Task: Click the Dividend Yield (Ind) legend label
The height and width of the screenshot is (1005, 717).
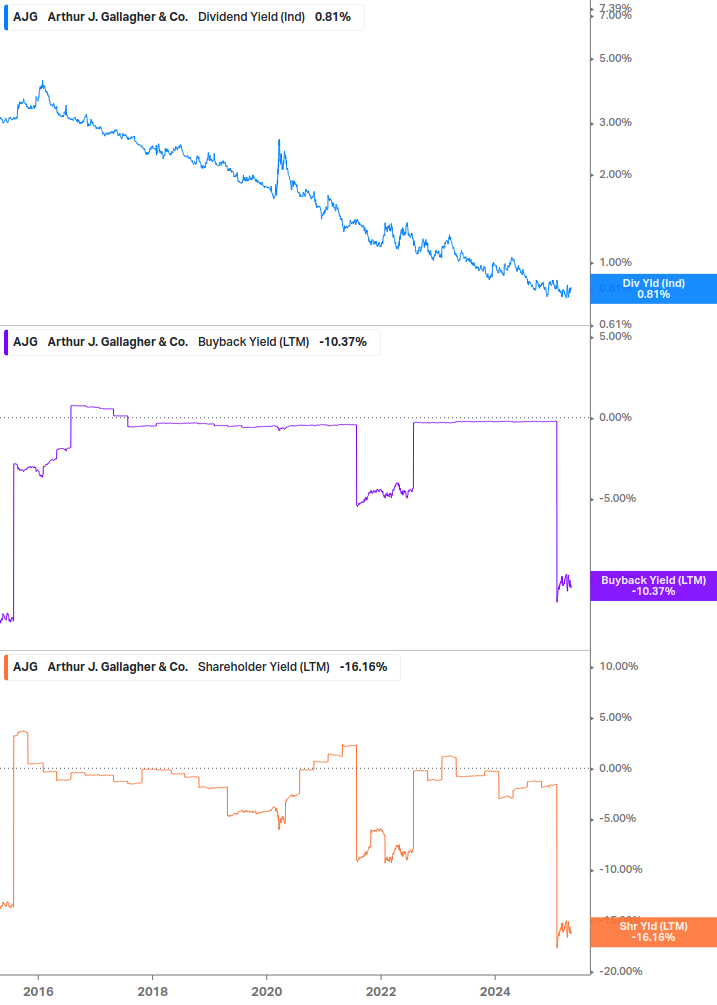Action: pos(251,17)
